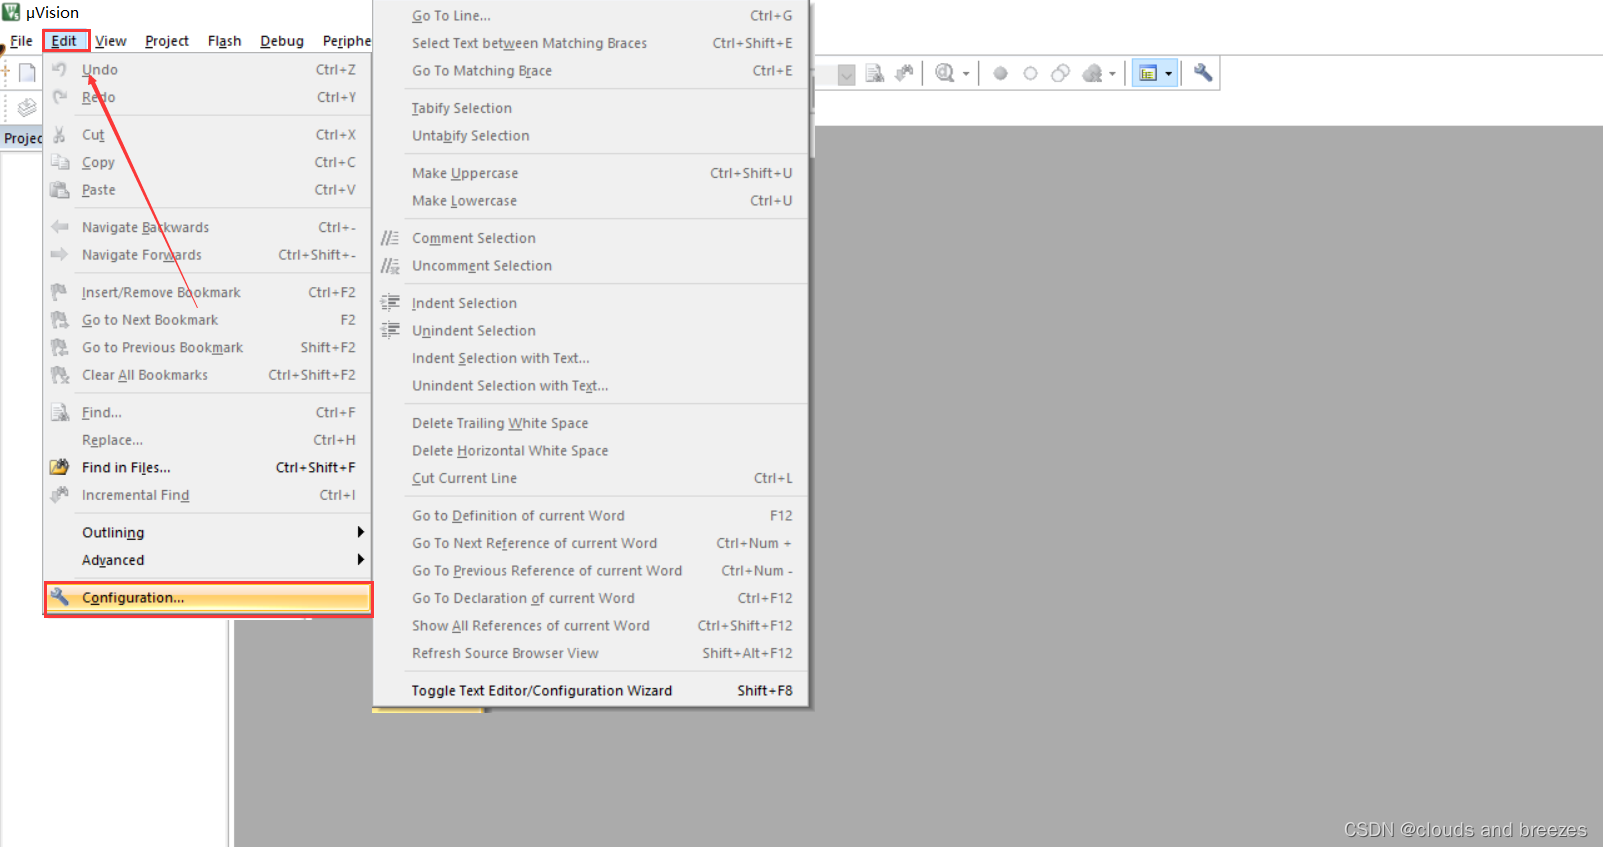The image size is (1603, 847).
Task: Click the Configuration wrench icon in menu
Action: 60,597
